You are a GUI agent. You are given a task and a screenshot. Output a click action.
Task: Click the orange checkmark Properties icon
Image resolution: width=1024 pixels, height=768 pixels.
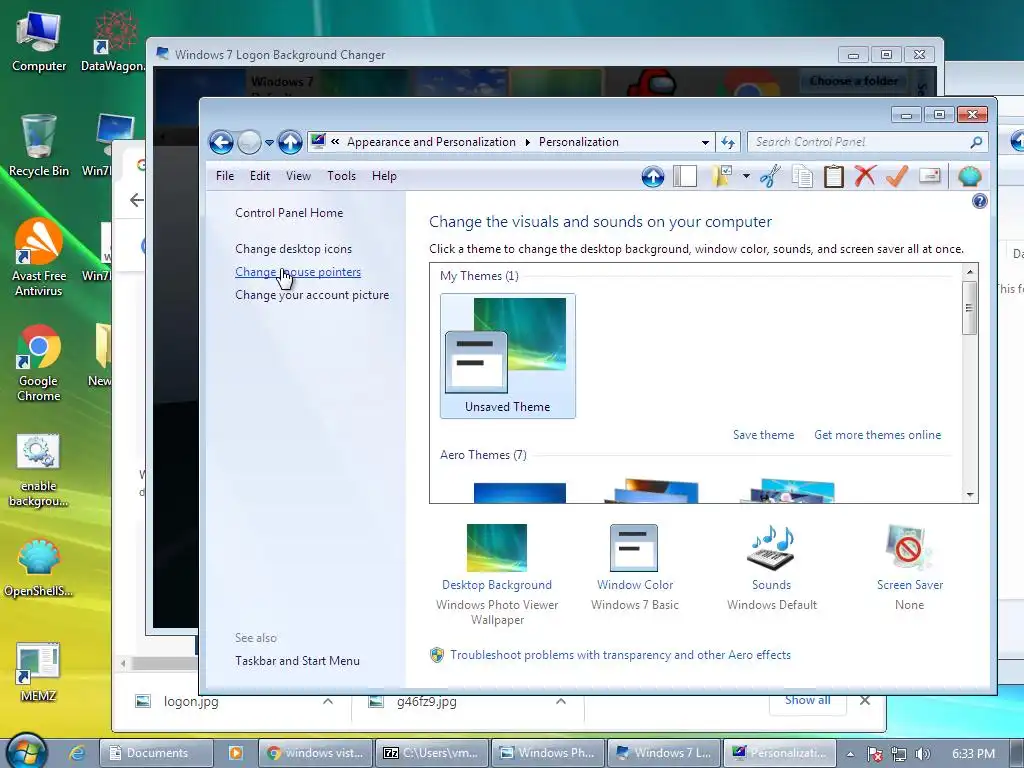[x=897, y=176]
